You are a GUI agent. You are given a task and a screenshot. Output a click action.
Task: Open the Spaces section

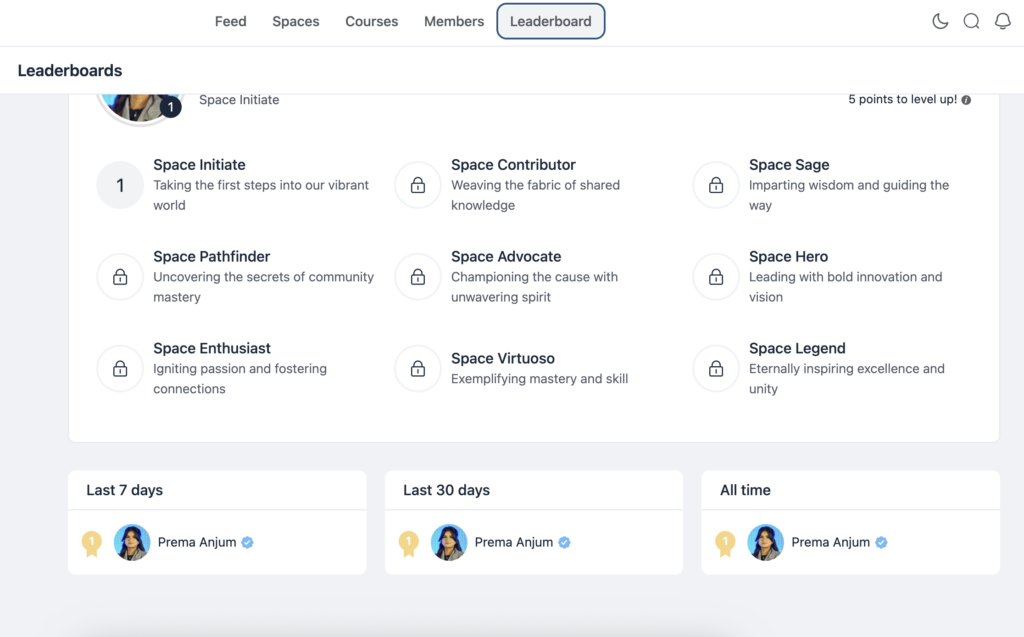pos(295,21)
